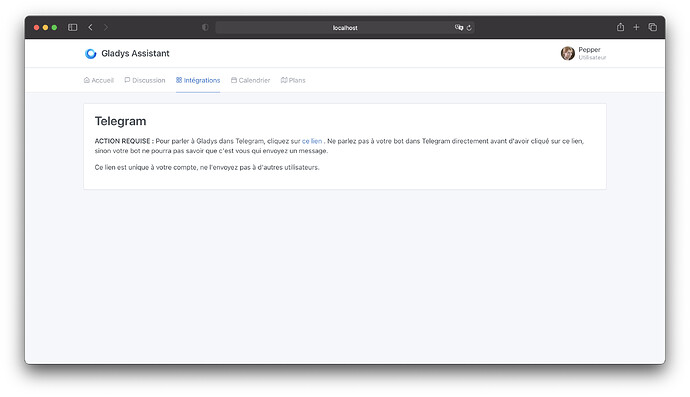Image resolution: width=690 pixels, height=397 pixels.
Task: Click the 'ACTION REQUISE' bold text
Action: click(x=124, y=141)
